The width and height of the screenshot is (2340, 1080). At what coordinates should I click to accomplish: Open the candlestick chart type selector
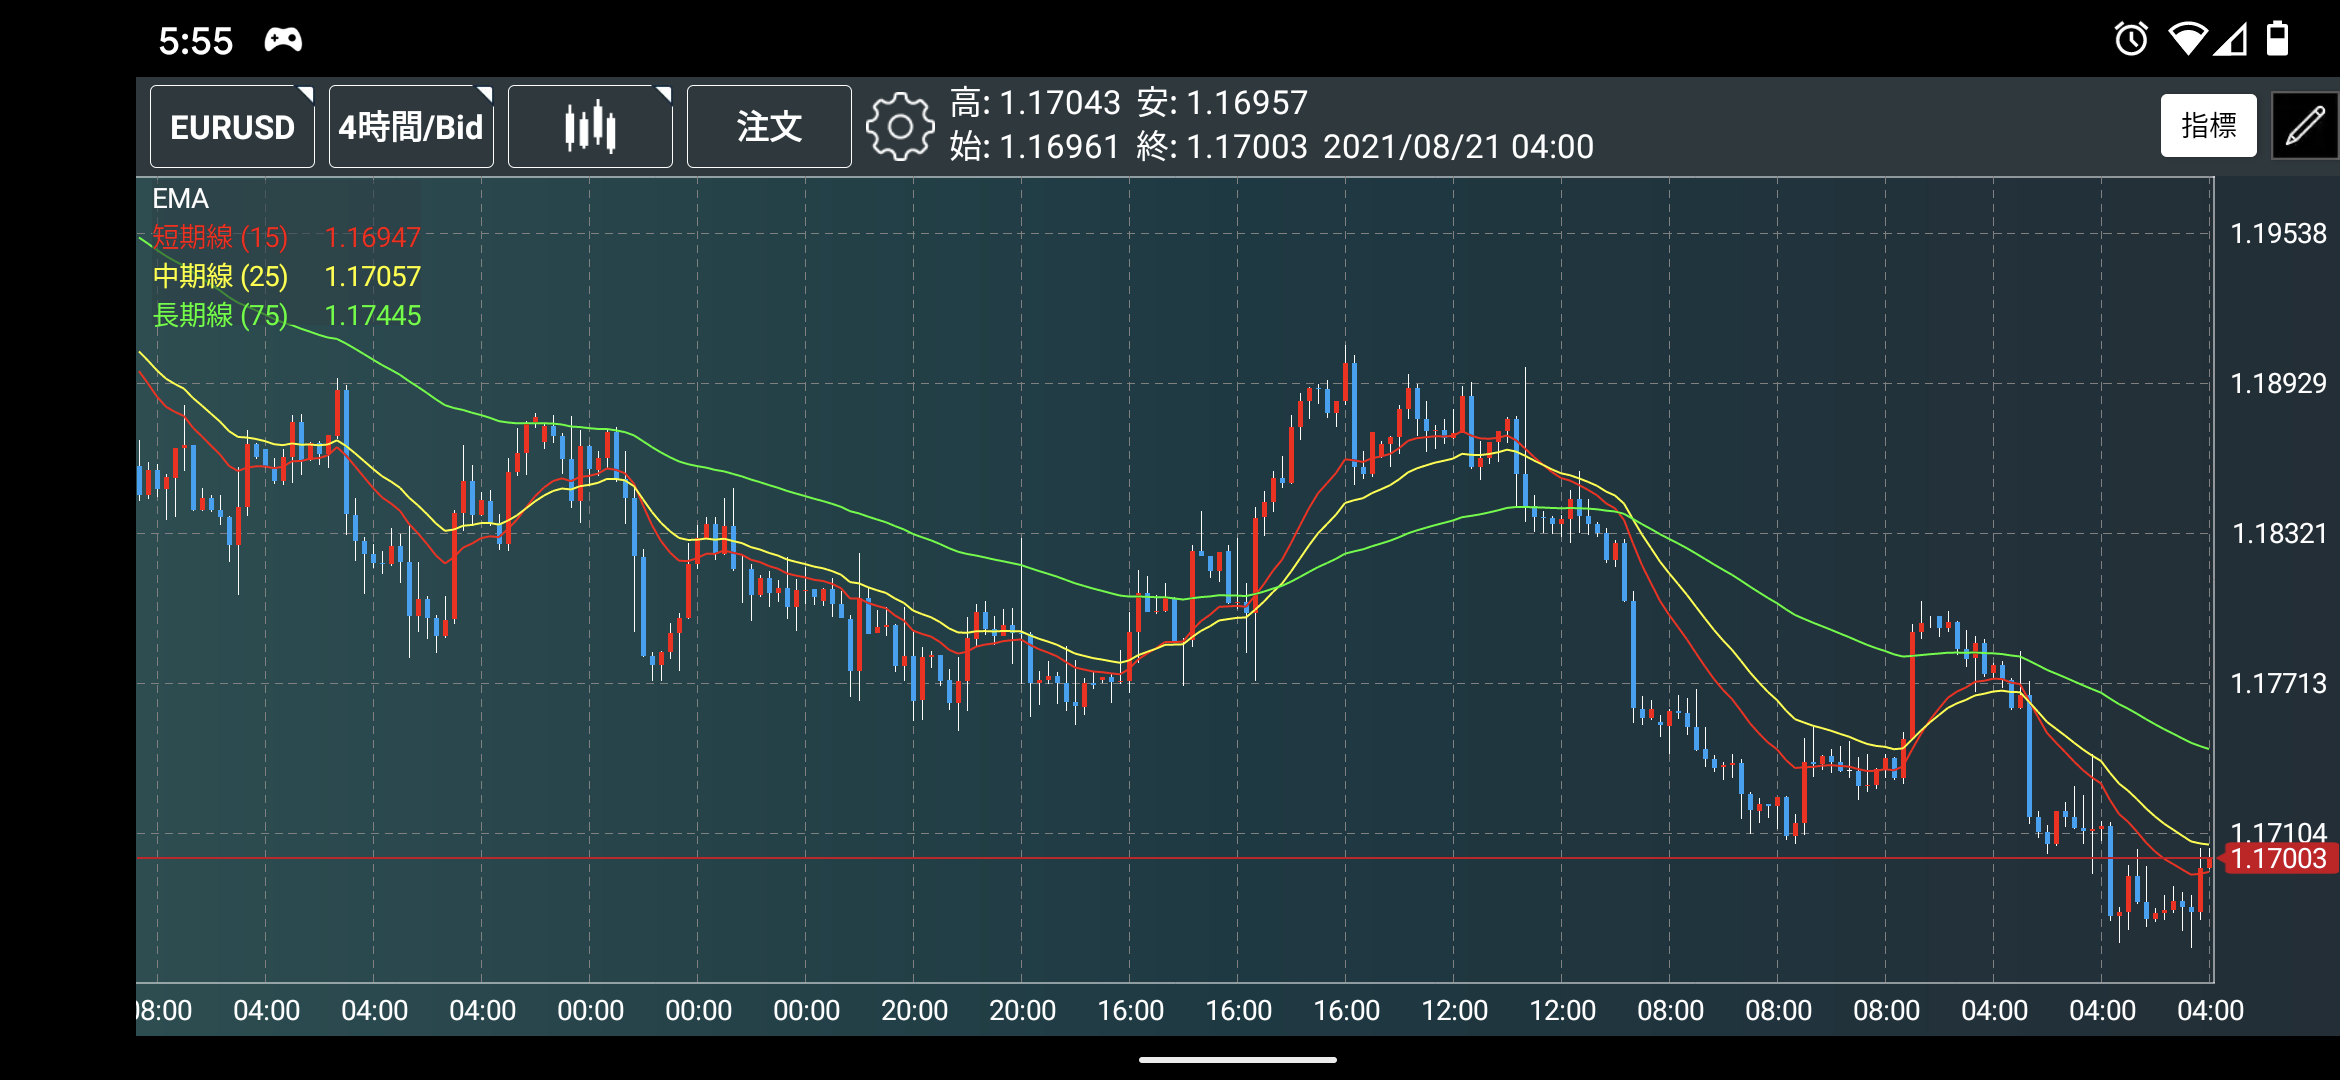(x=590, y=127)
